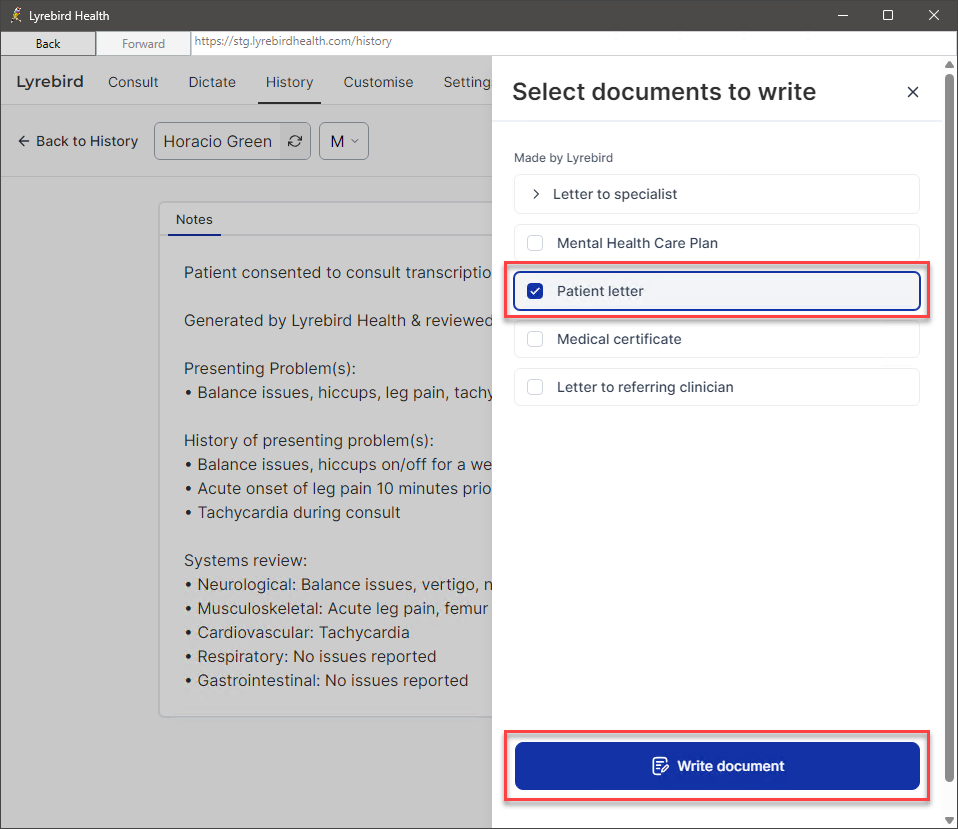Viewport: 958px width, 829px height.
Task: Click the Write document button
Action: point(717,765)
